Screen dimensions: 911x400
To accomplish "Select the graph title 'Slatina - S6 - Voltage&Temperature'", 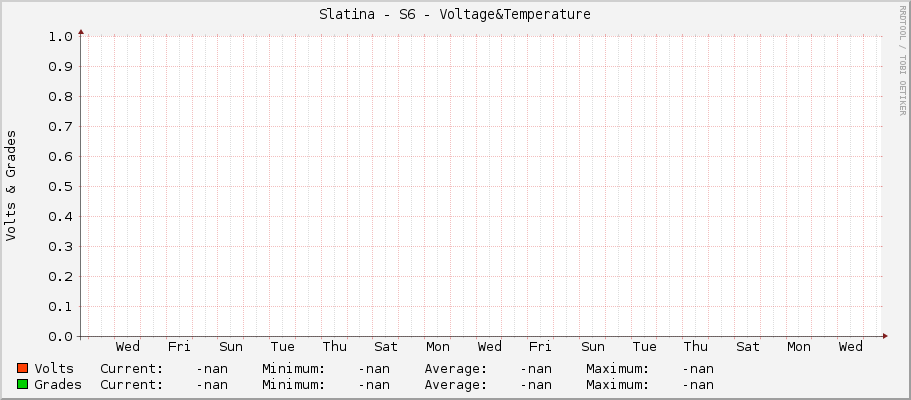I will (x=455, y=15).
